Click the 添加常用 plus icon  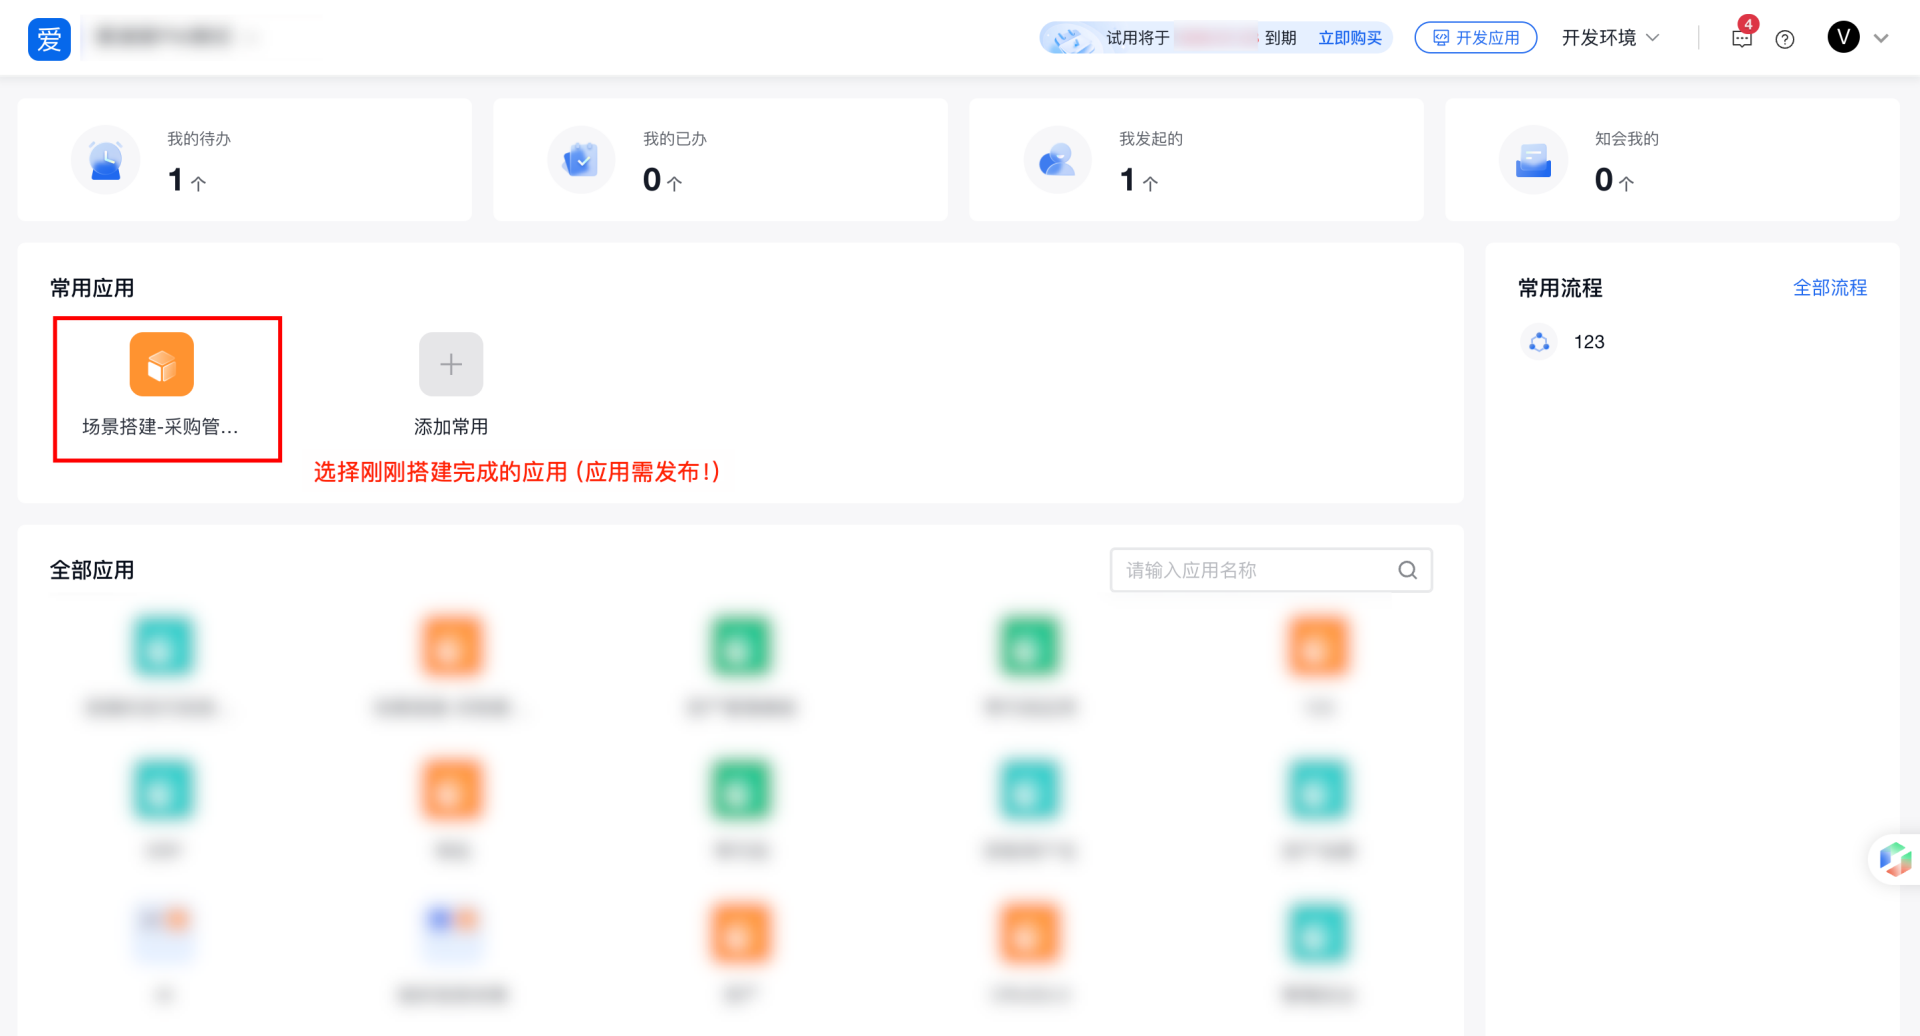[x=451, y=365]
